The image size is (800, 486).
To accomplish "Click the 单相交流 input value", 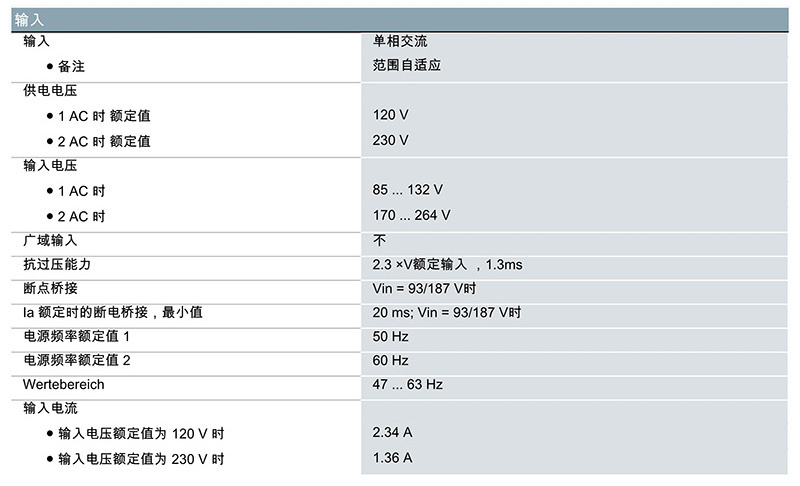I will coord(400,41).
